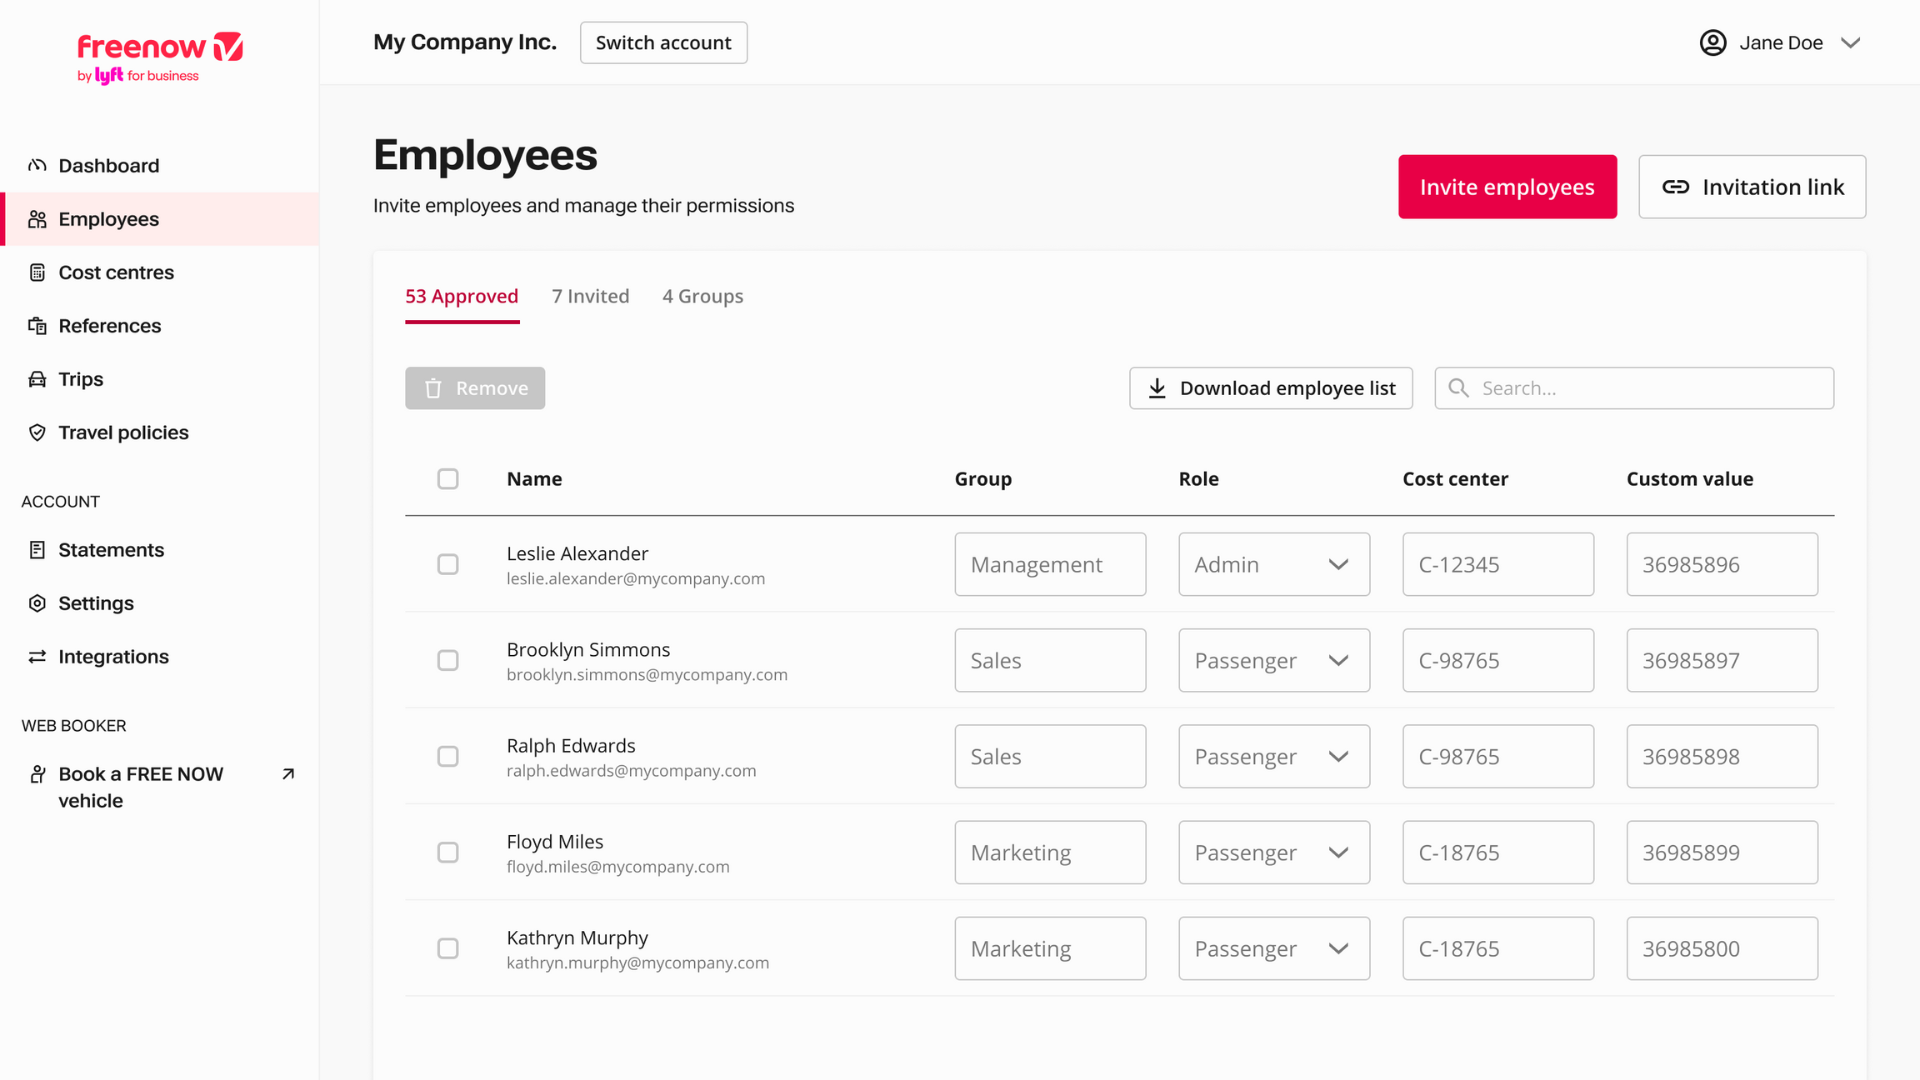Click the References clipboard icon
Image resolution: width=1920 pixels, height=1080 pixels.
37,325
